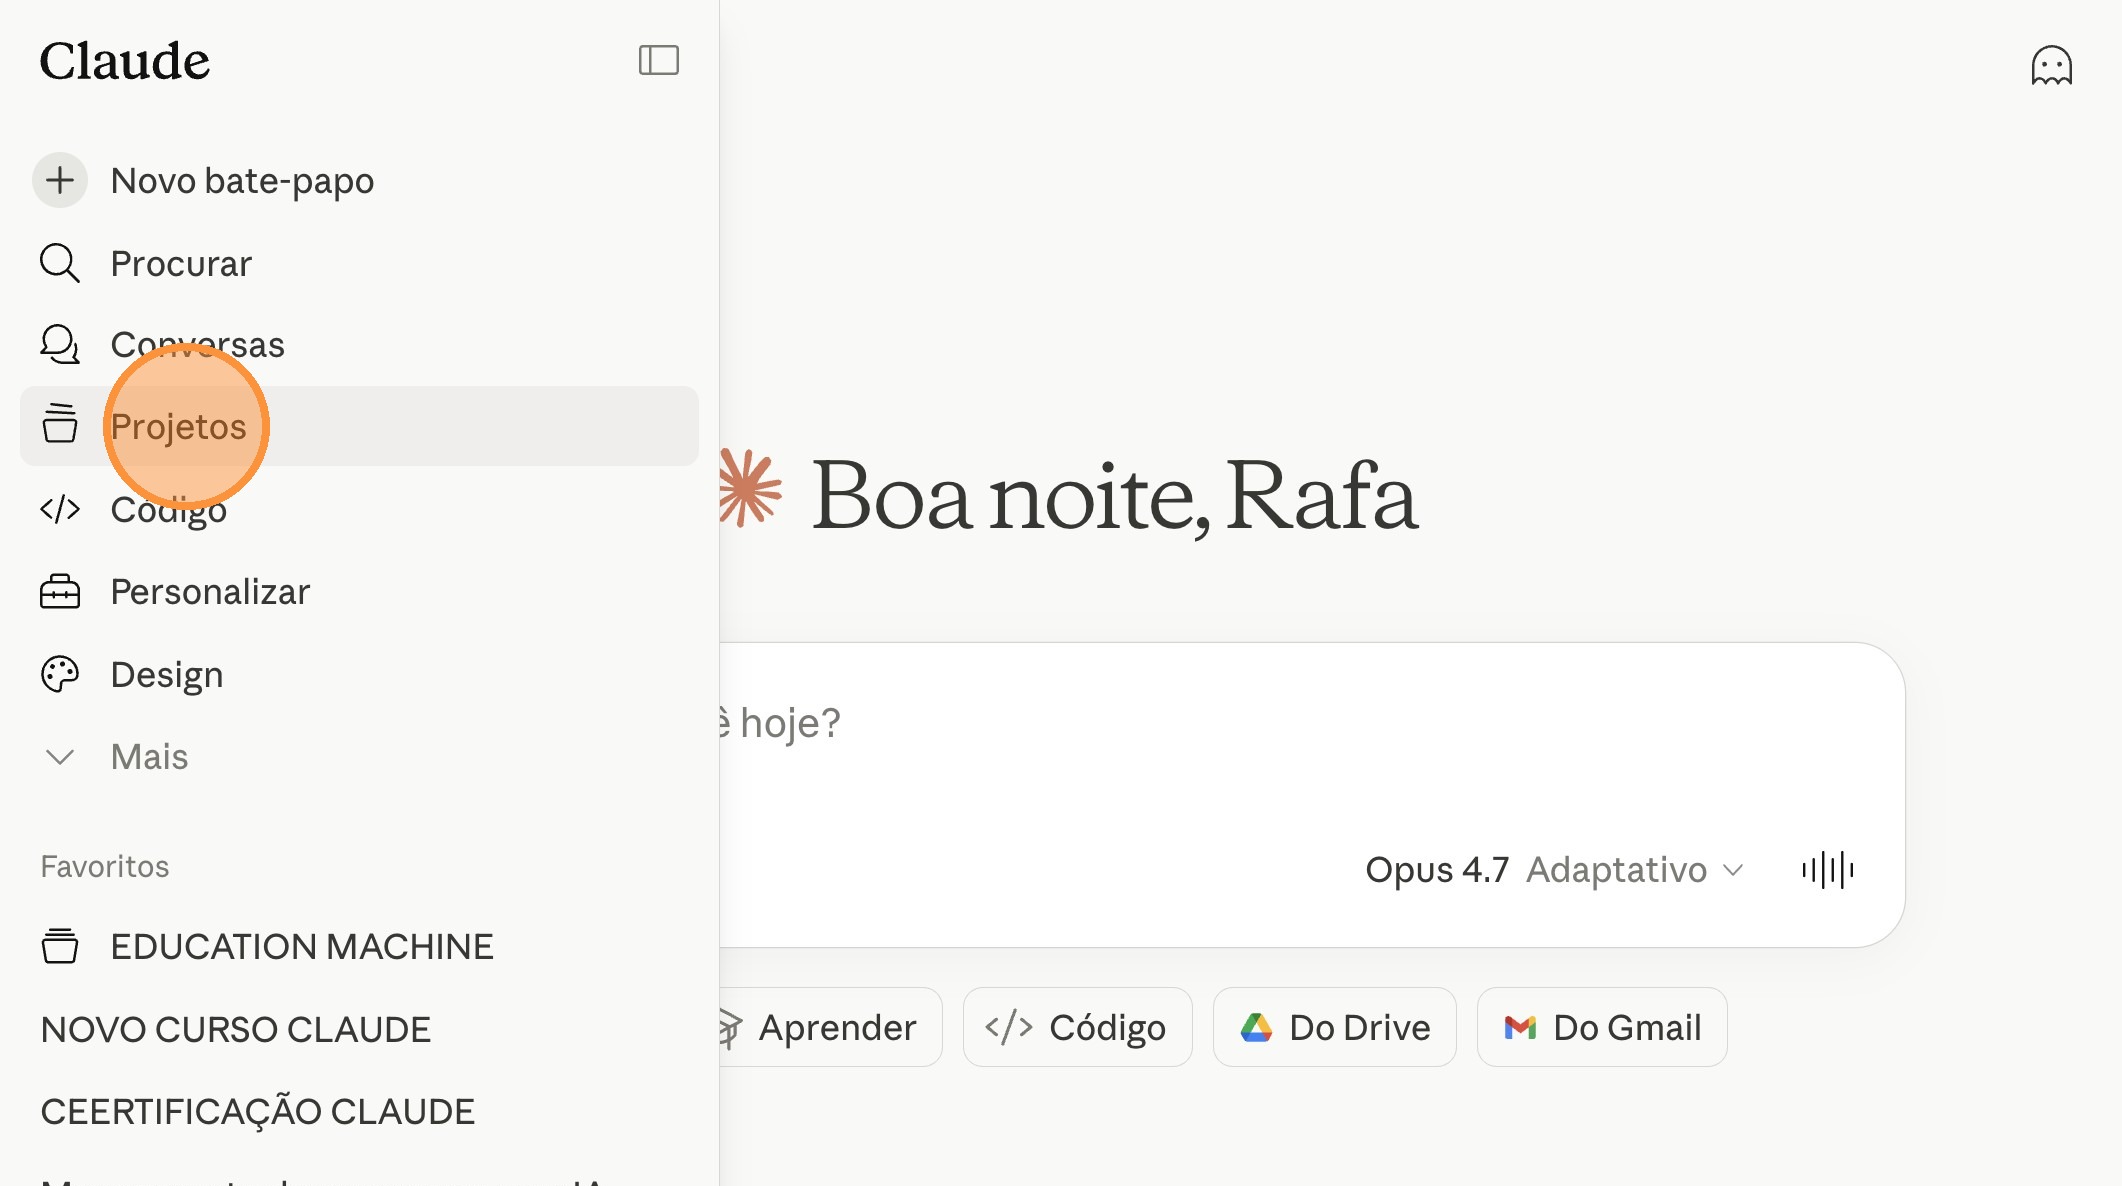Image resolution: width=2122 pixels, height=1186 pixels.
Task: Click the Do Drive suggestion chip
Action: (x=1335, y=1027)
